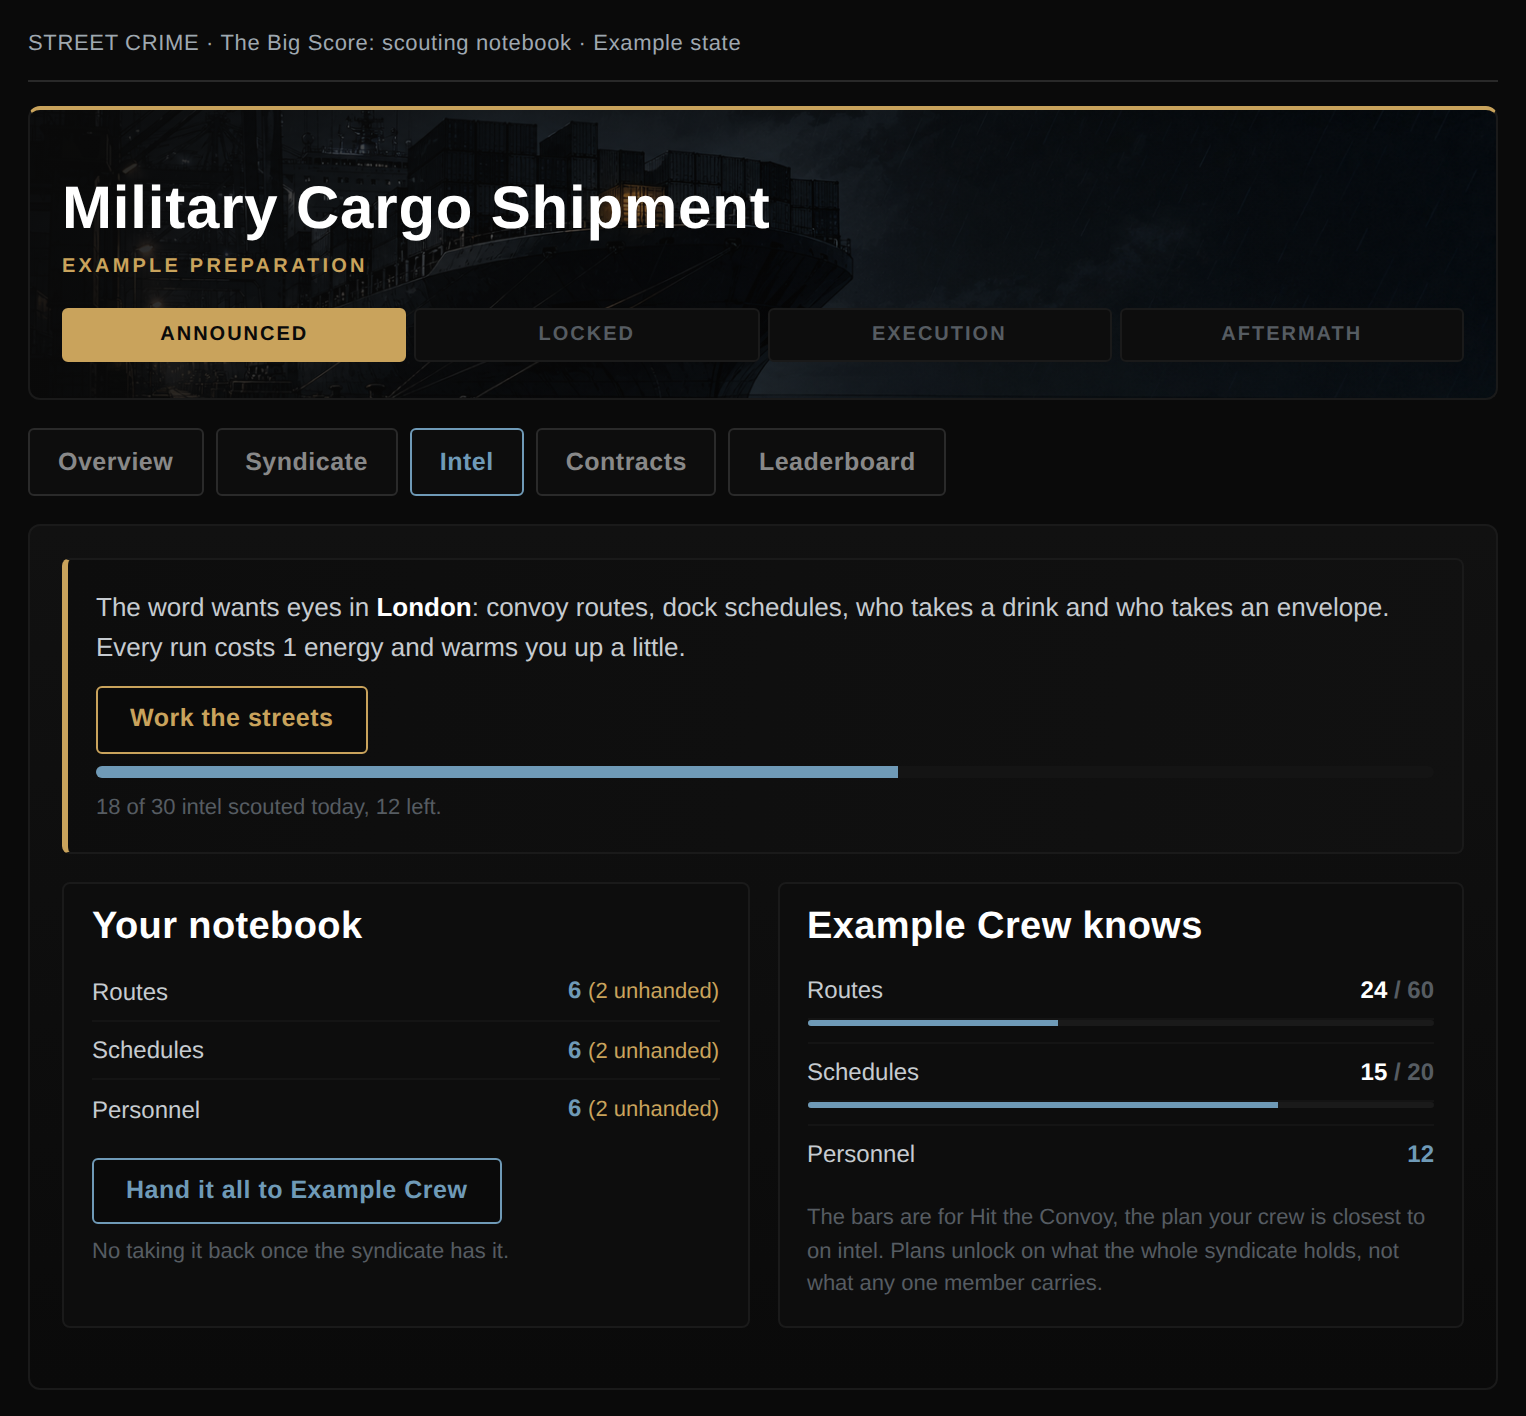Viewport: 1526px width, 1416px height.
Task: Click the daily intel scouted progress bar
Action: click(x=765, y=772)
